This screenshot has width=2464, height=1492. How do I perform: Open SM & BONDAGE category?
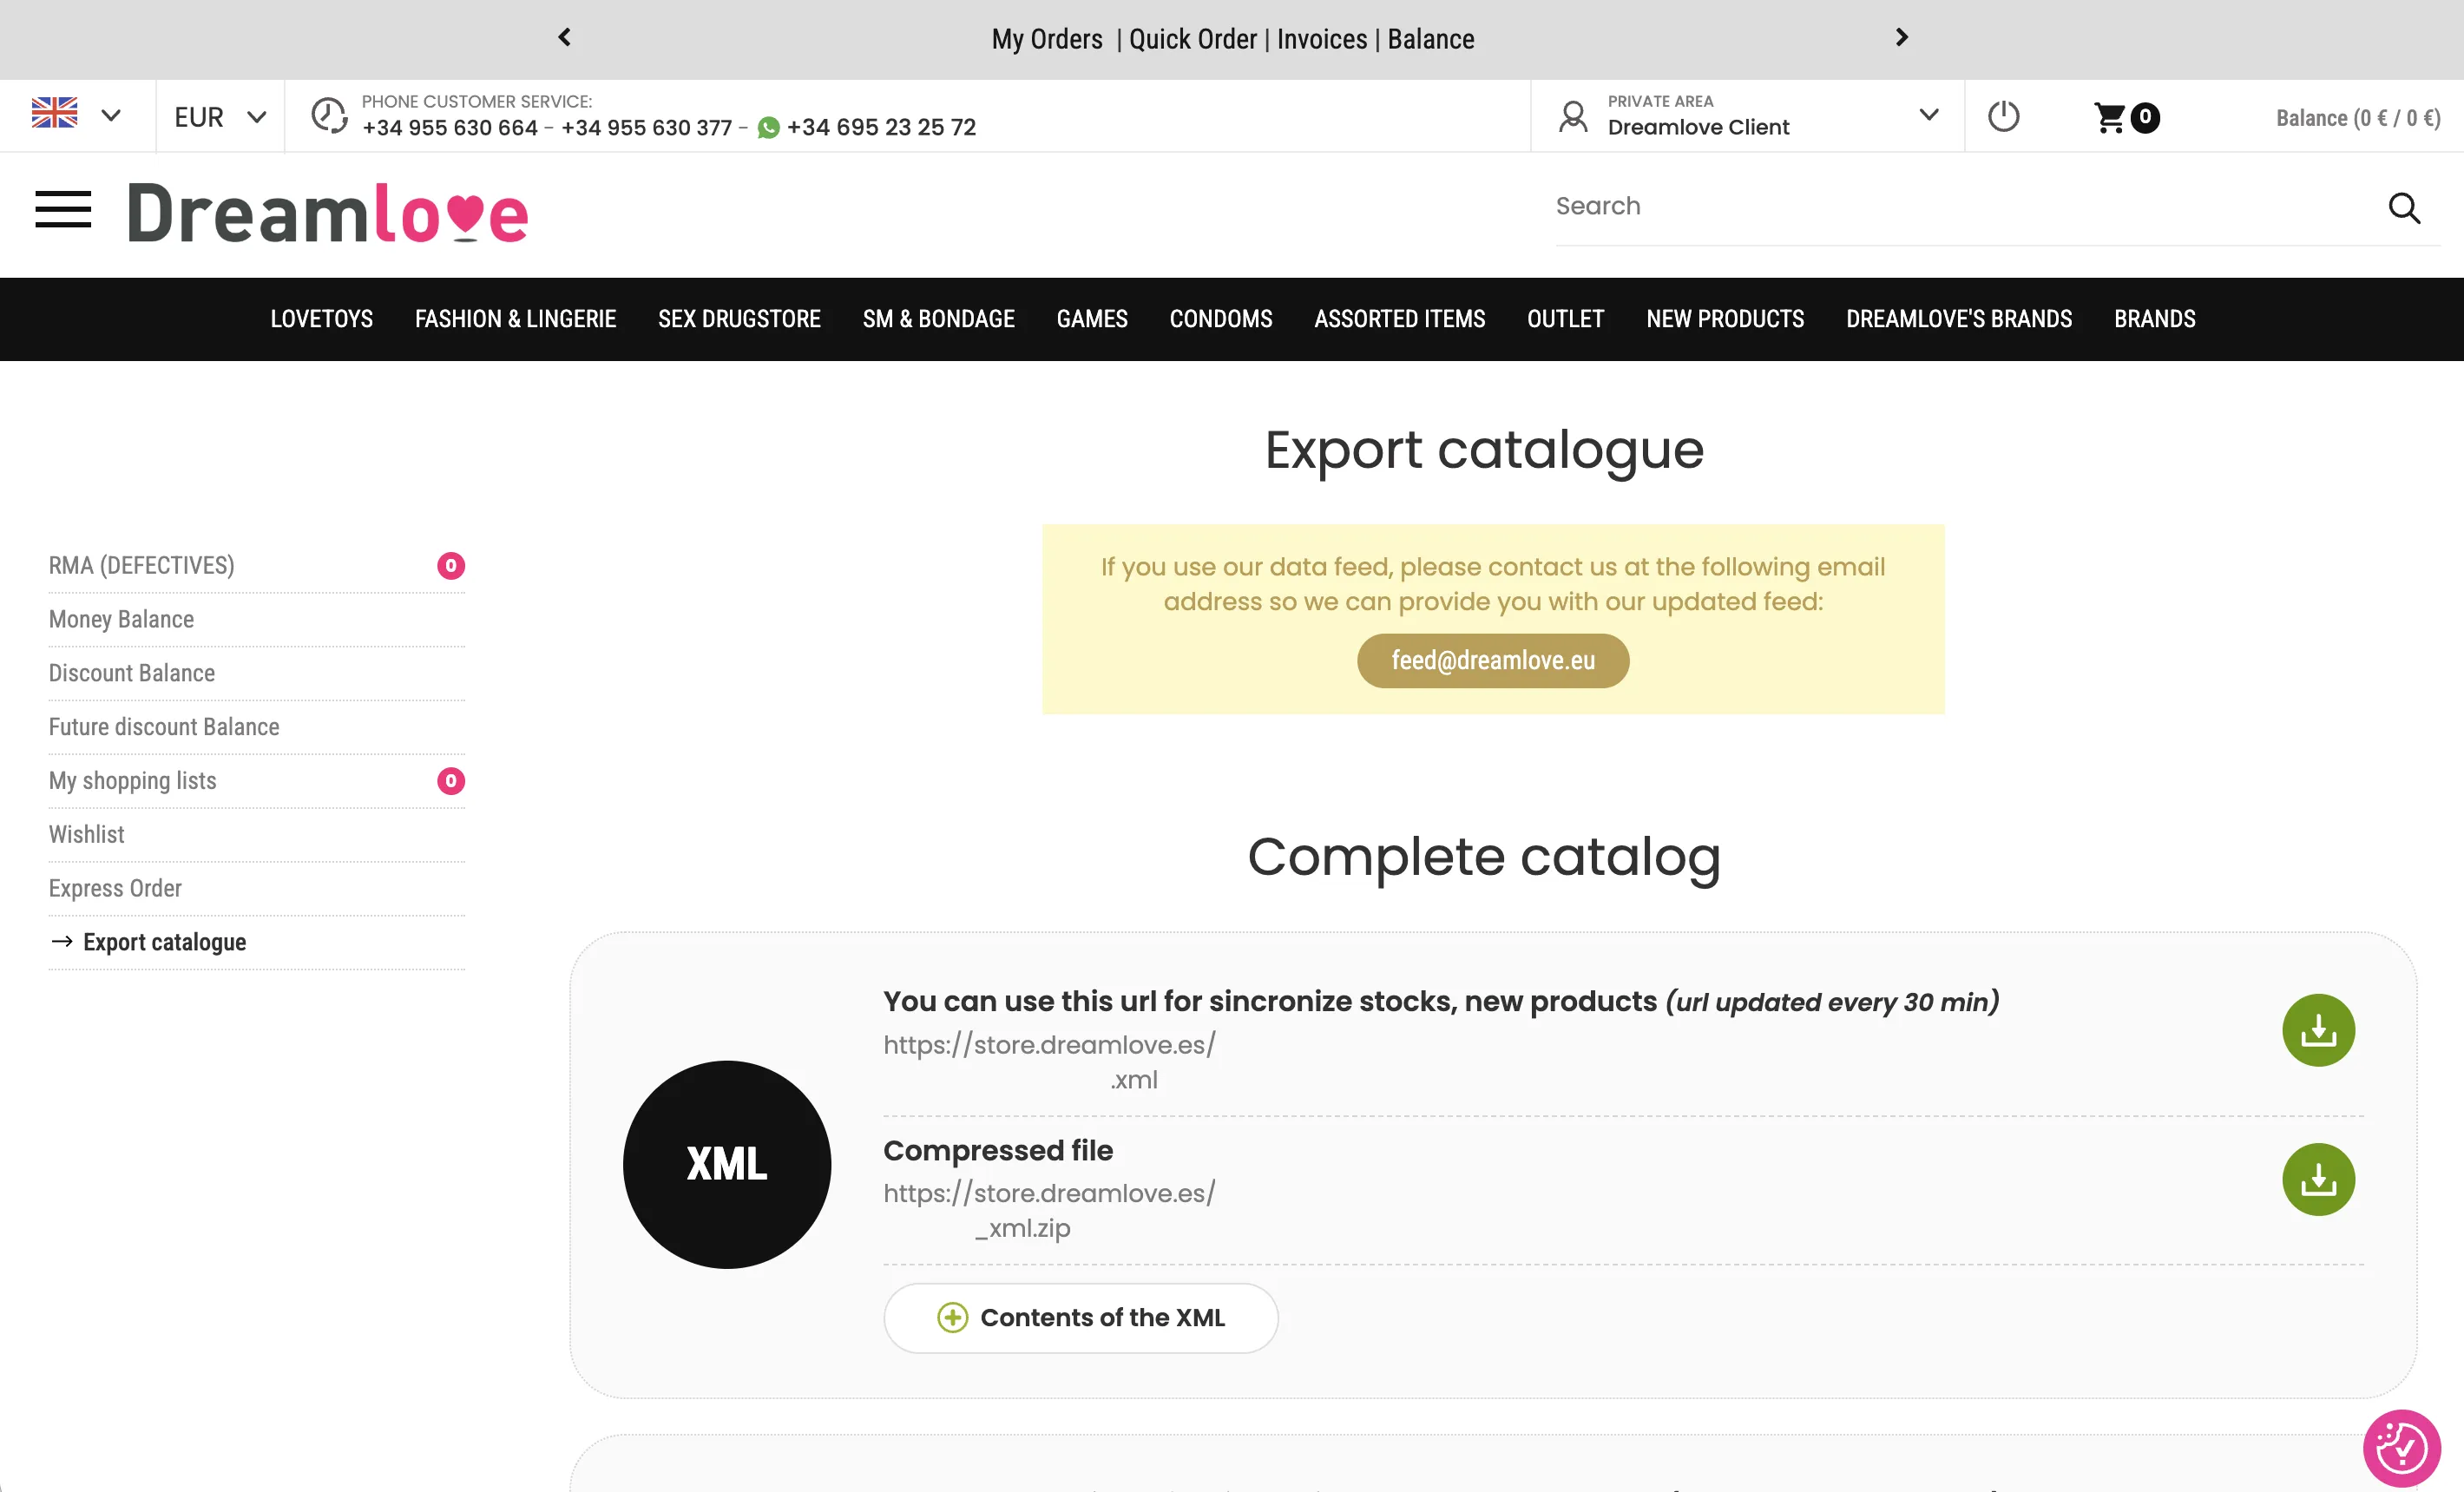pyautogui.click(x=938, y=319)
